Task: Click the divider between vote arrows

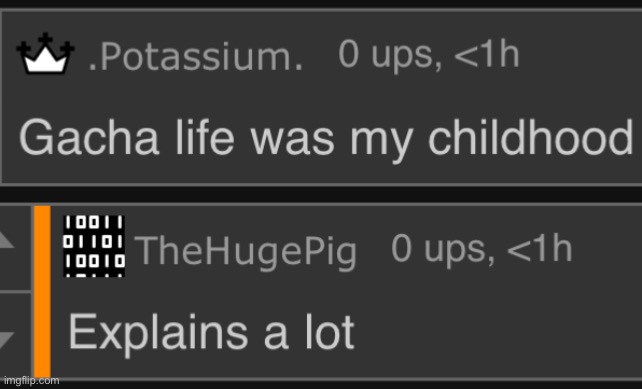Action: click(16, 292)
